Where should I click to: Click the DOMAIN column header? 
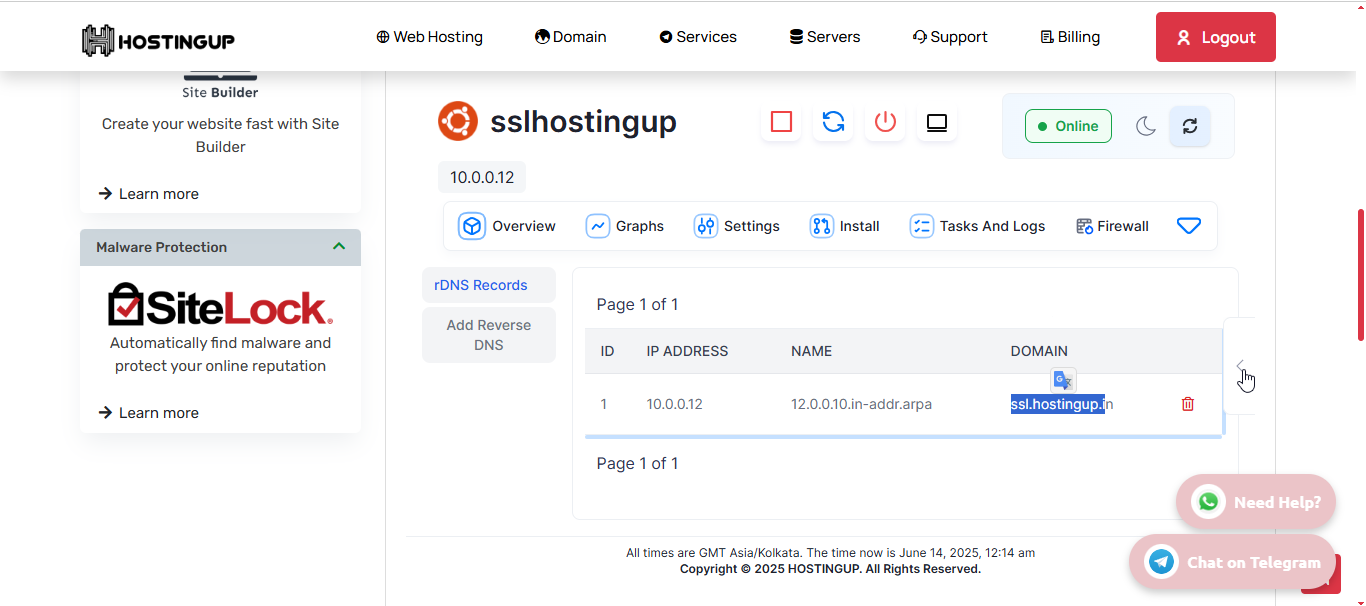coord(1039,351)
